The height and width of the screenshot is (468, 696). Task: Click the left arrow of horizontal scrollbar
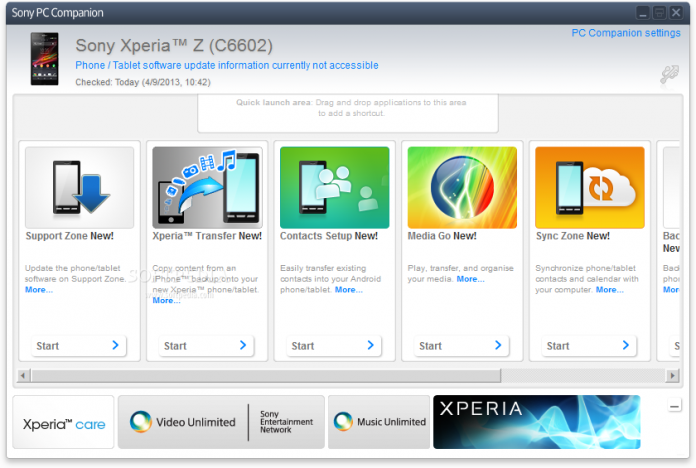(x=24, y=376)
